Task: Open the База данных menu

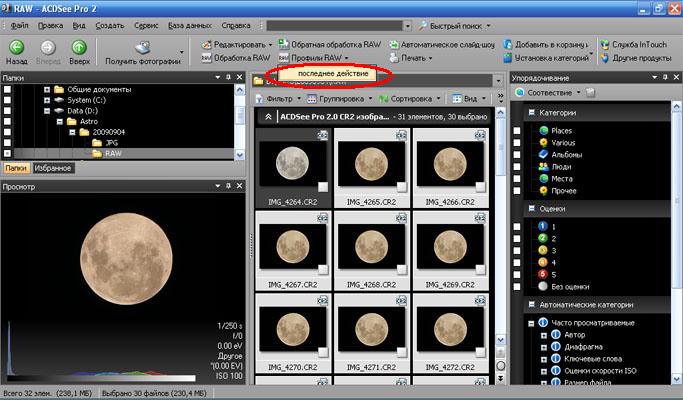Action: tap(190, 26)
